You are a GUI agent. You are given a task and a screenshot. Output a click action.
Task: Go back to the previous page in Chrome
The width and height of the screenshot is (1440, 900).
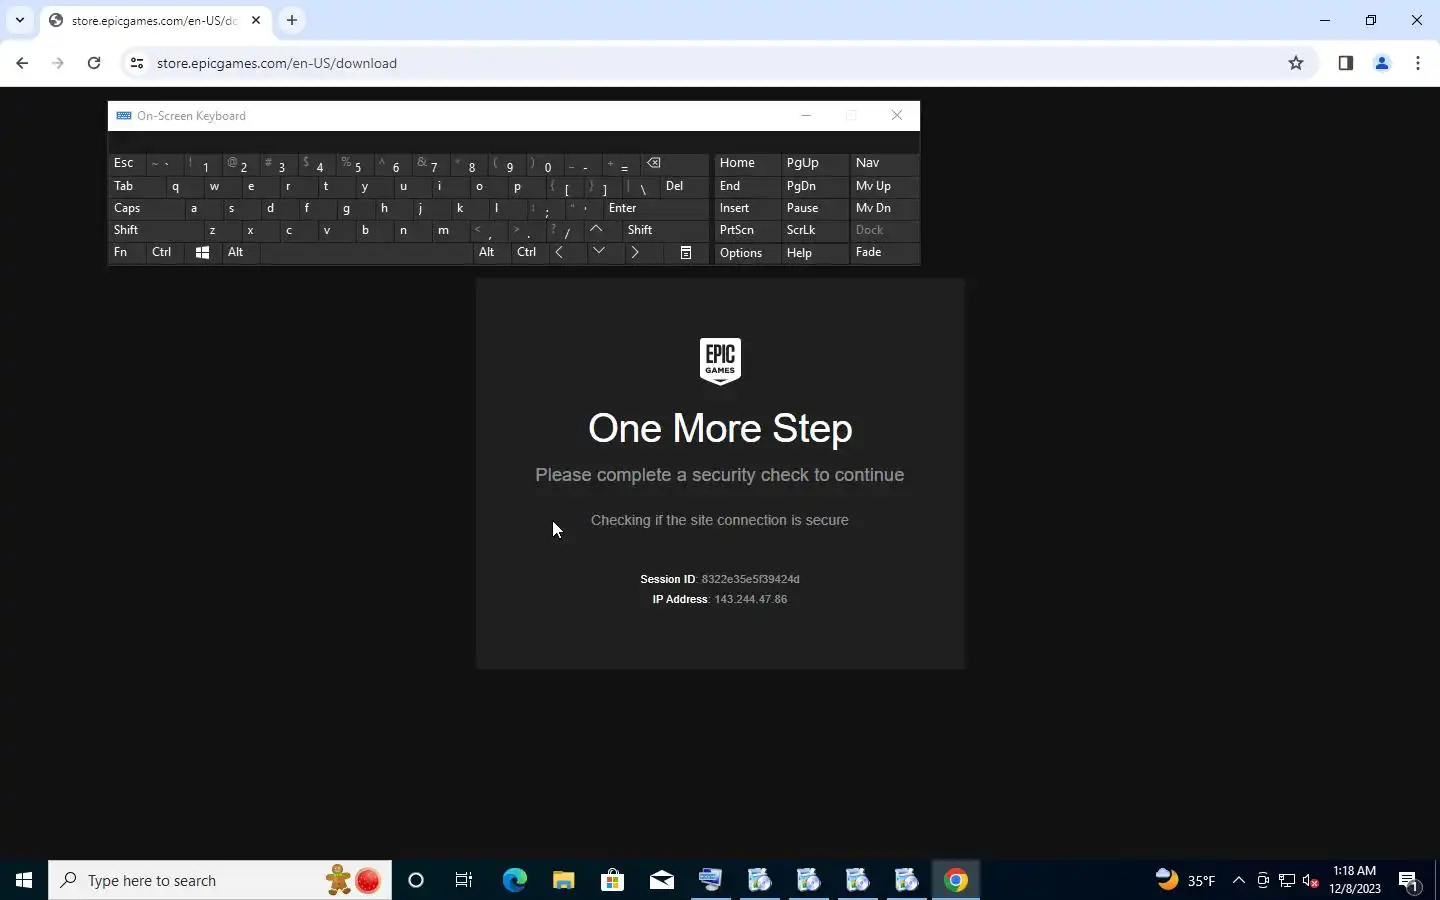point(22,63)
